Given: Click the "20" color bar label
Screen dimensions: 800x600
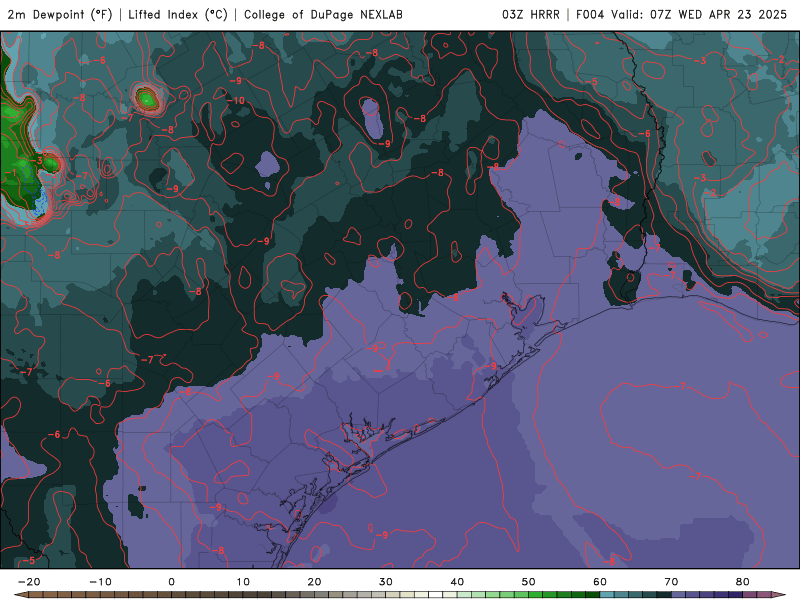Looking at the screenshot, I should coord(314,582).
